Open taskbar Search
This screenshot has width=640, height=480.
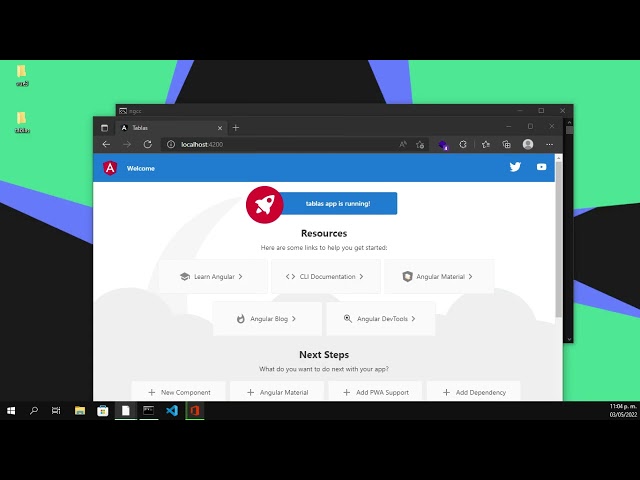click(x=34, y=411)
